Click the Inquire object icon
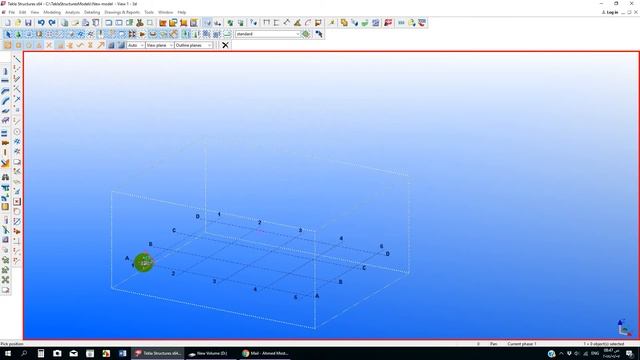Viewport: 640px width, 360px height. pyautogui.click(x=253, y=23)
